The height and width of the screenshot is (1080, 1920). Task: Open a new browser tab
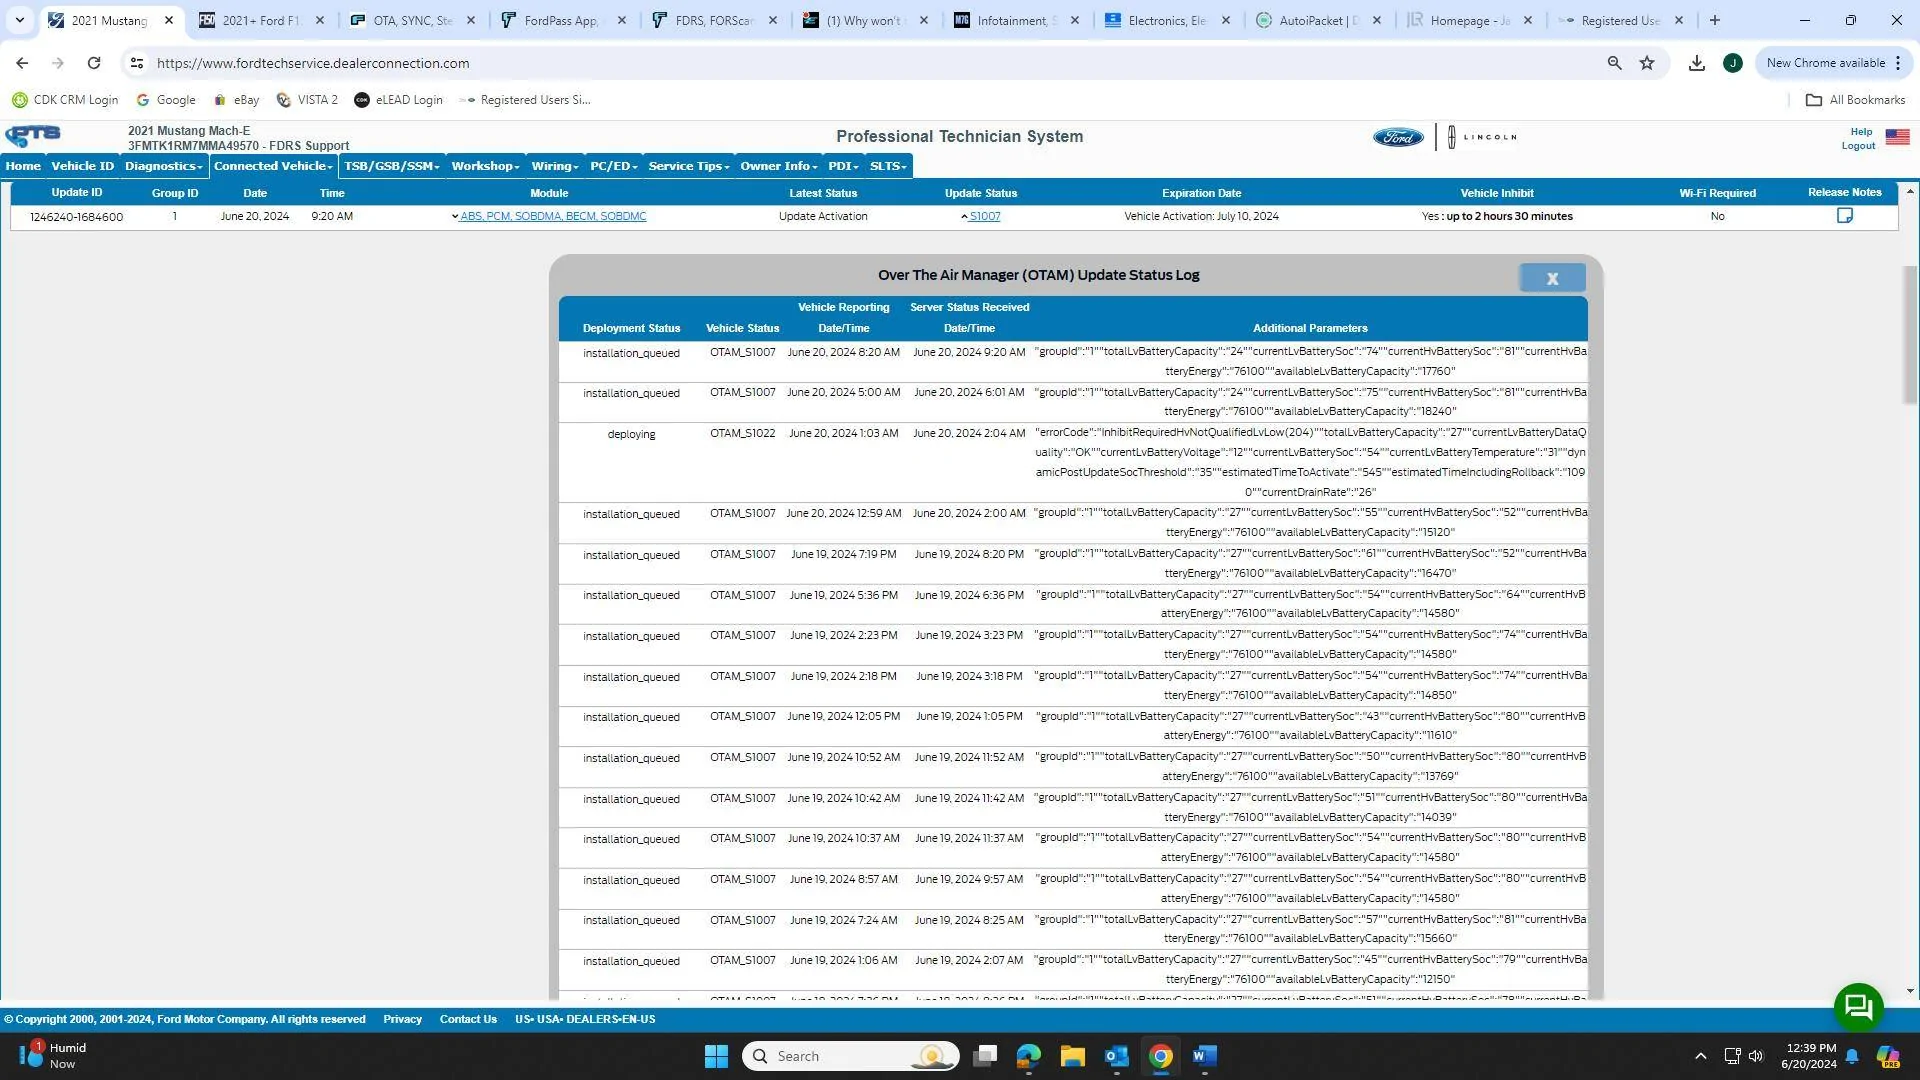tap(1715, 20)
